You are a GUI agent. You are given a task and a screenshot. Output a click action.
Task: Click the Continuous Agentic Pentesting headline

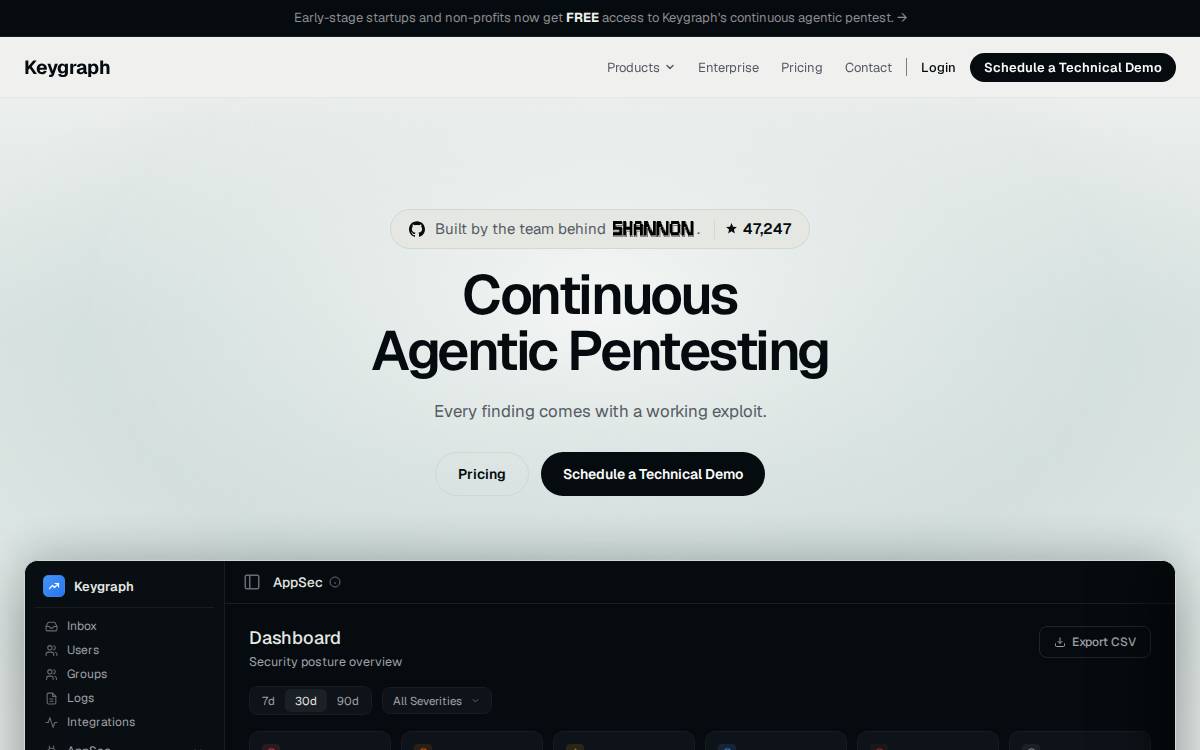[600, 323]
